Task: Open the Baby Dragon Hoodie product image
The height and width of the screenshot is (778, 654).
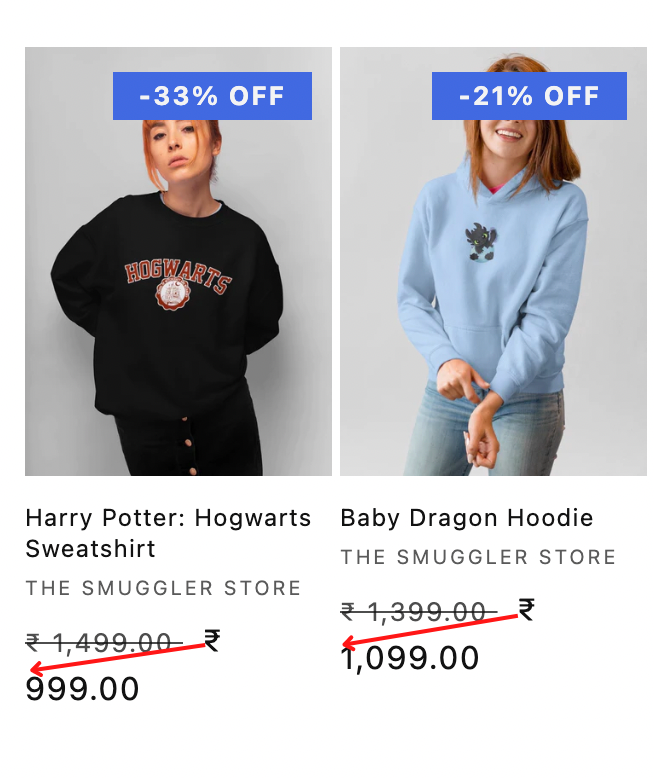Action: coord(493,261)
